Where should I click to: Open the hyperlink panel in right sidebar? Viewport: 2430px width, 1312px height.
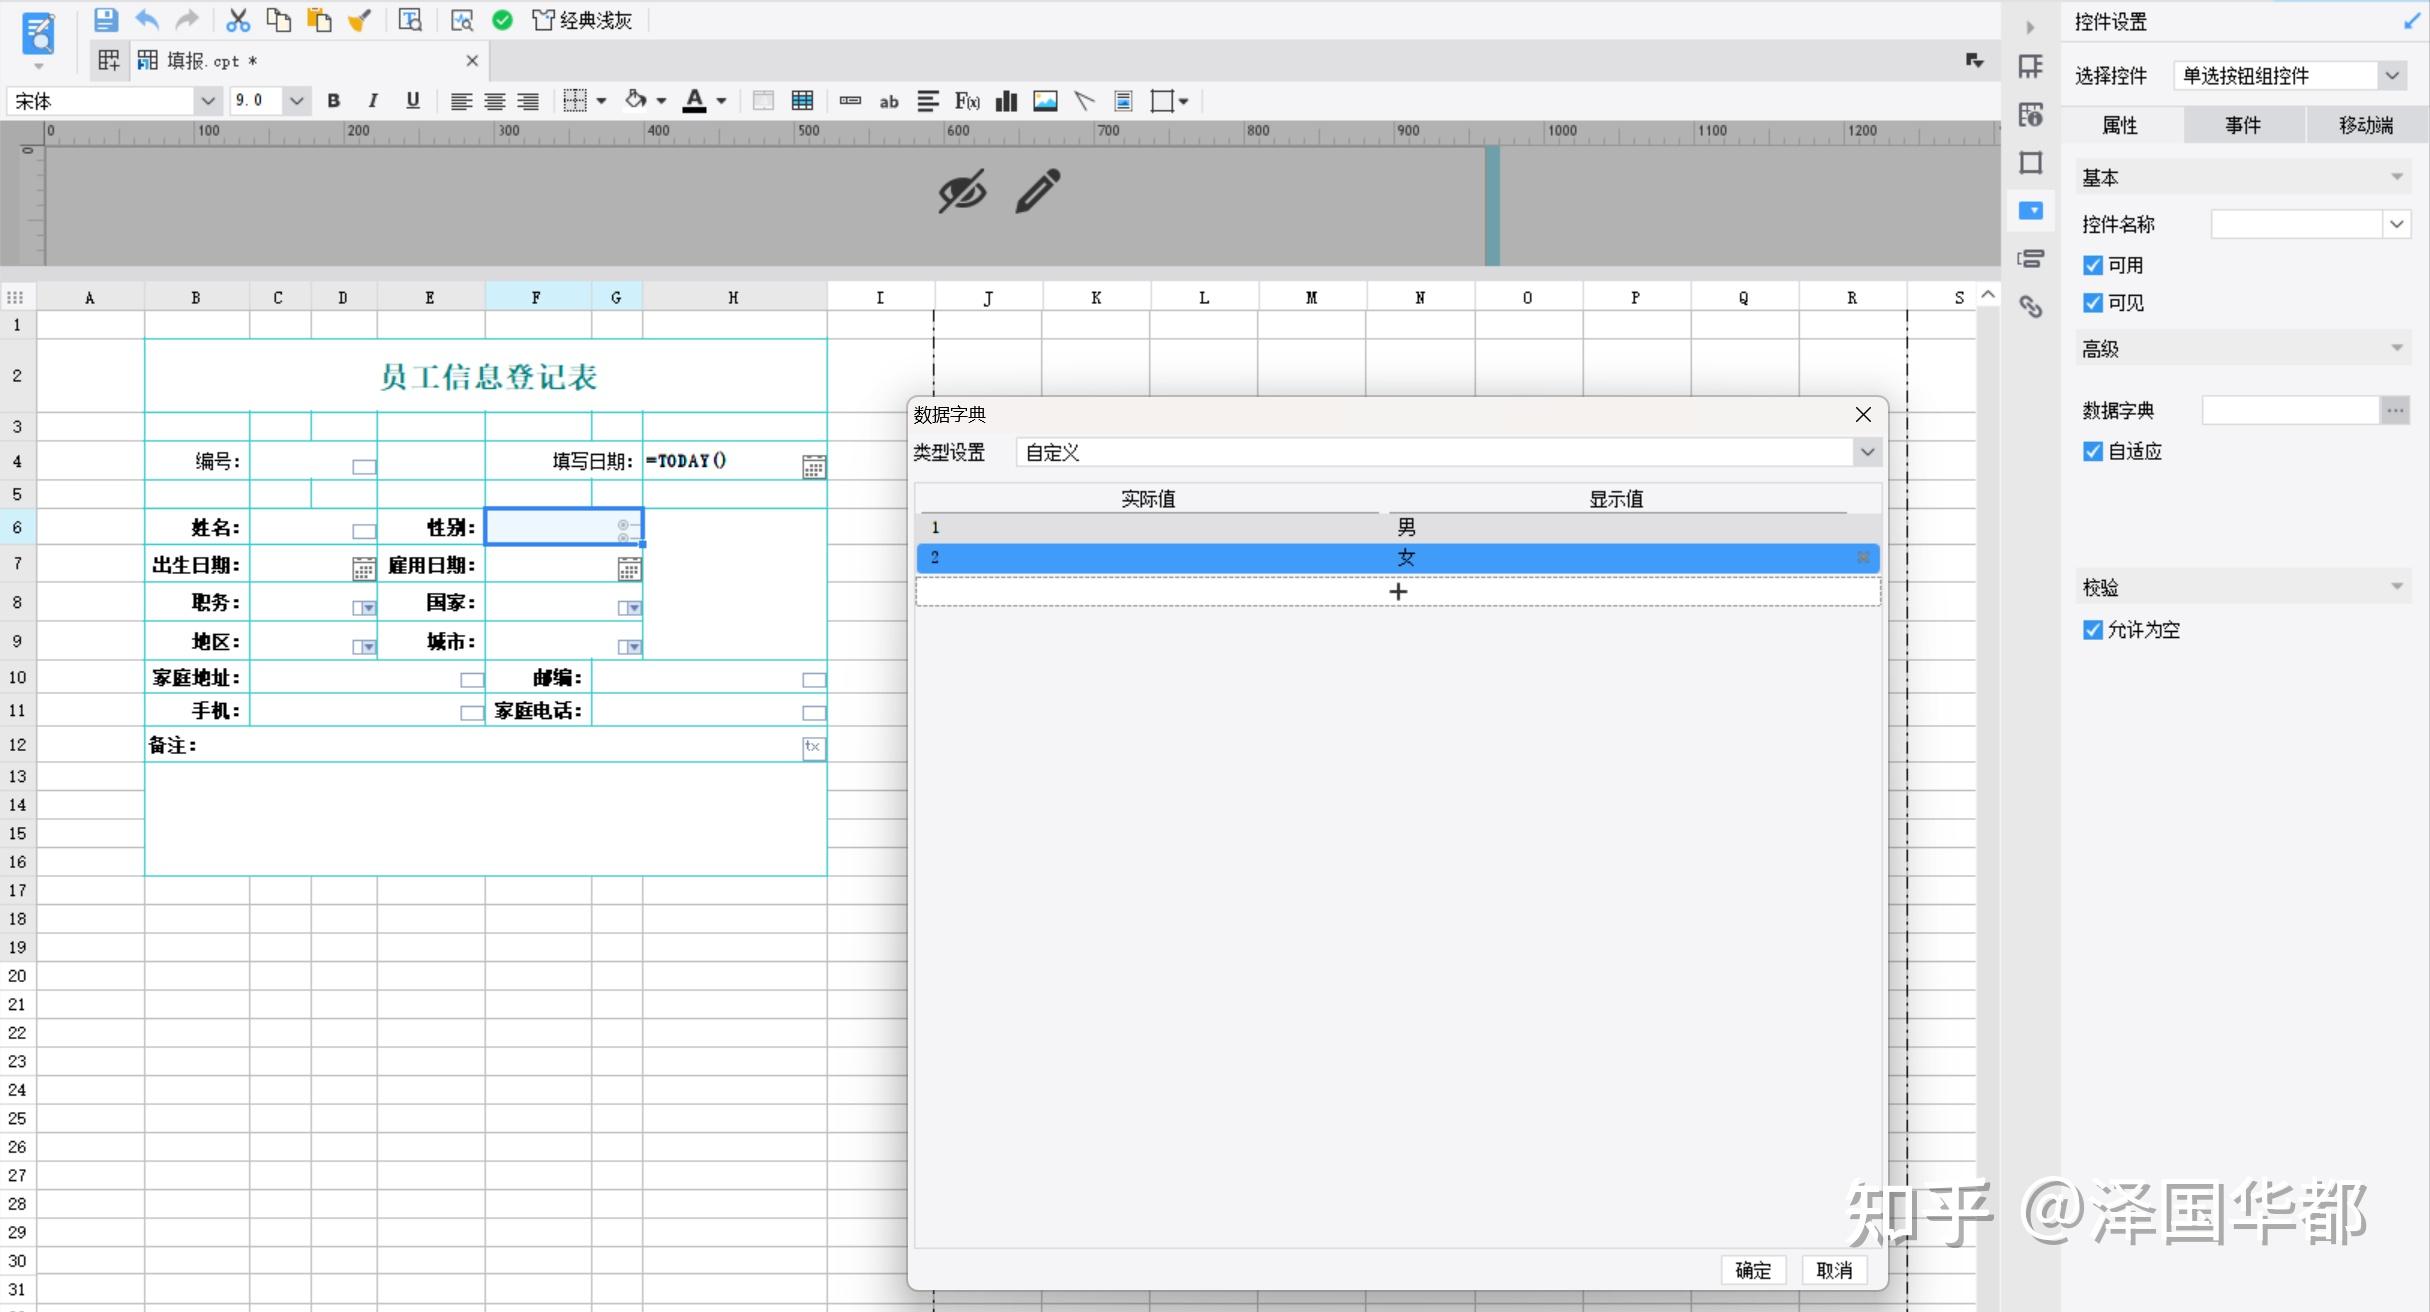[2030, 306]
